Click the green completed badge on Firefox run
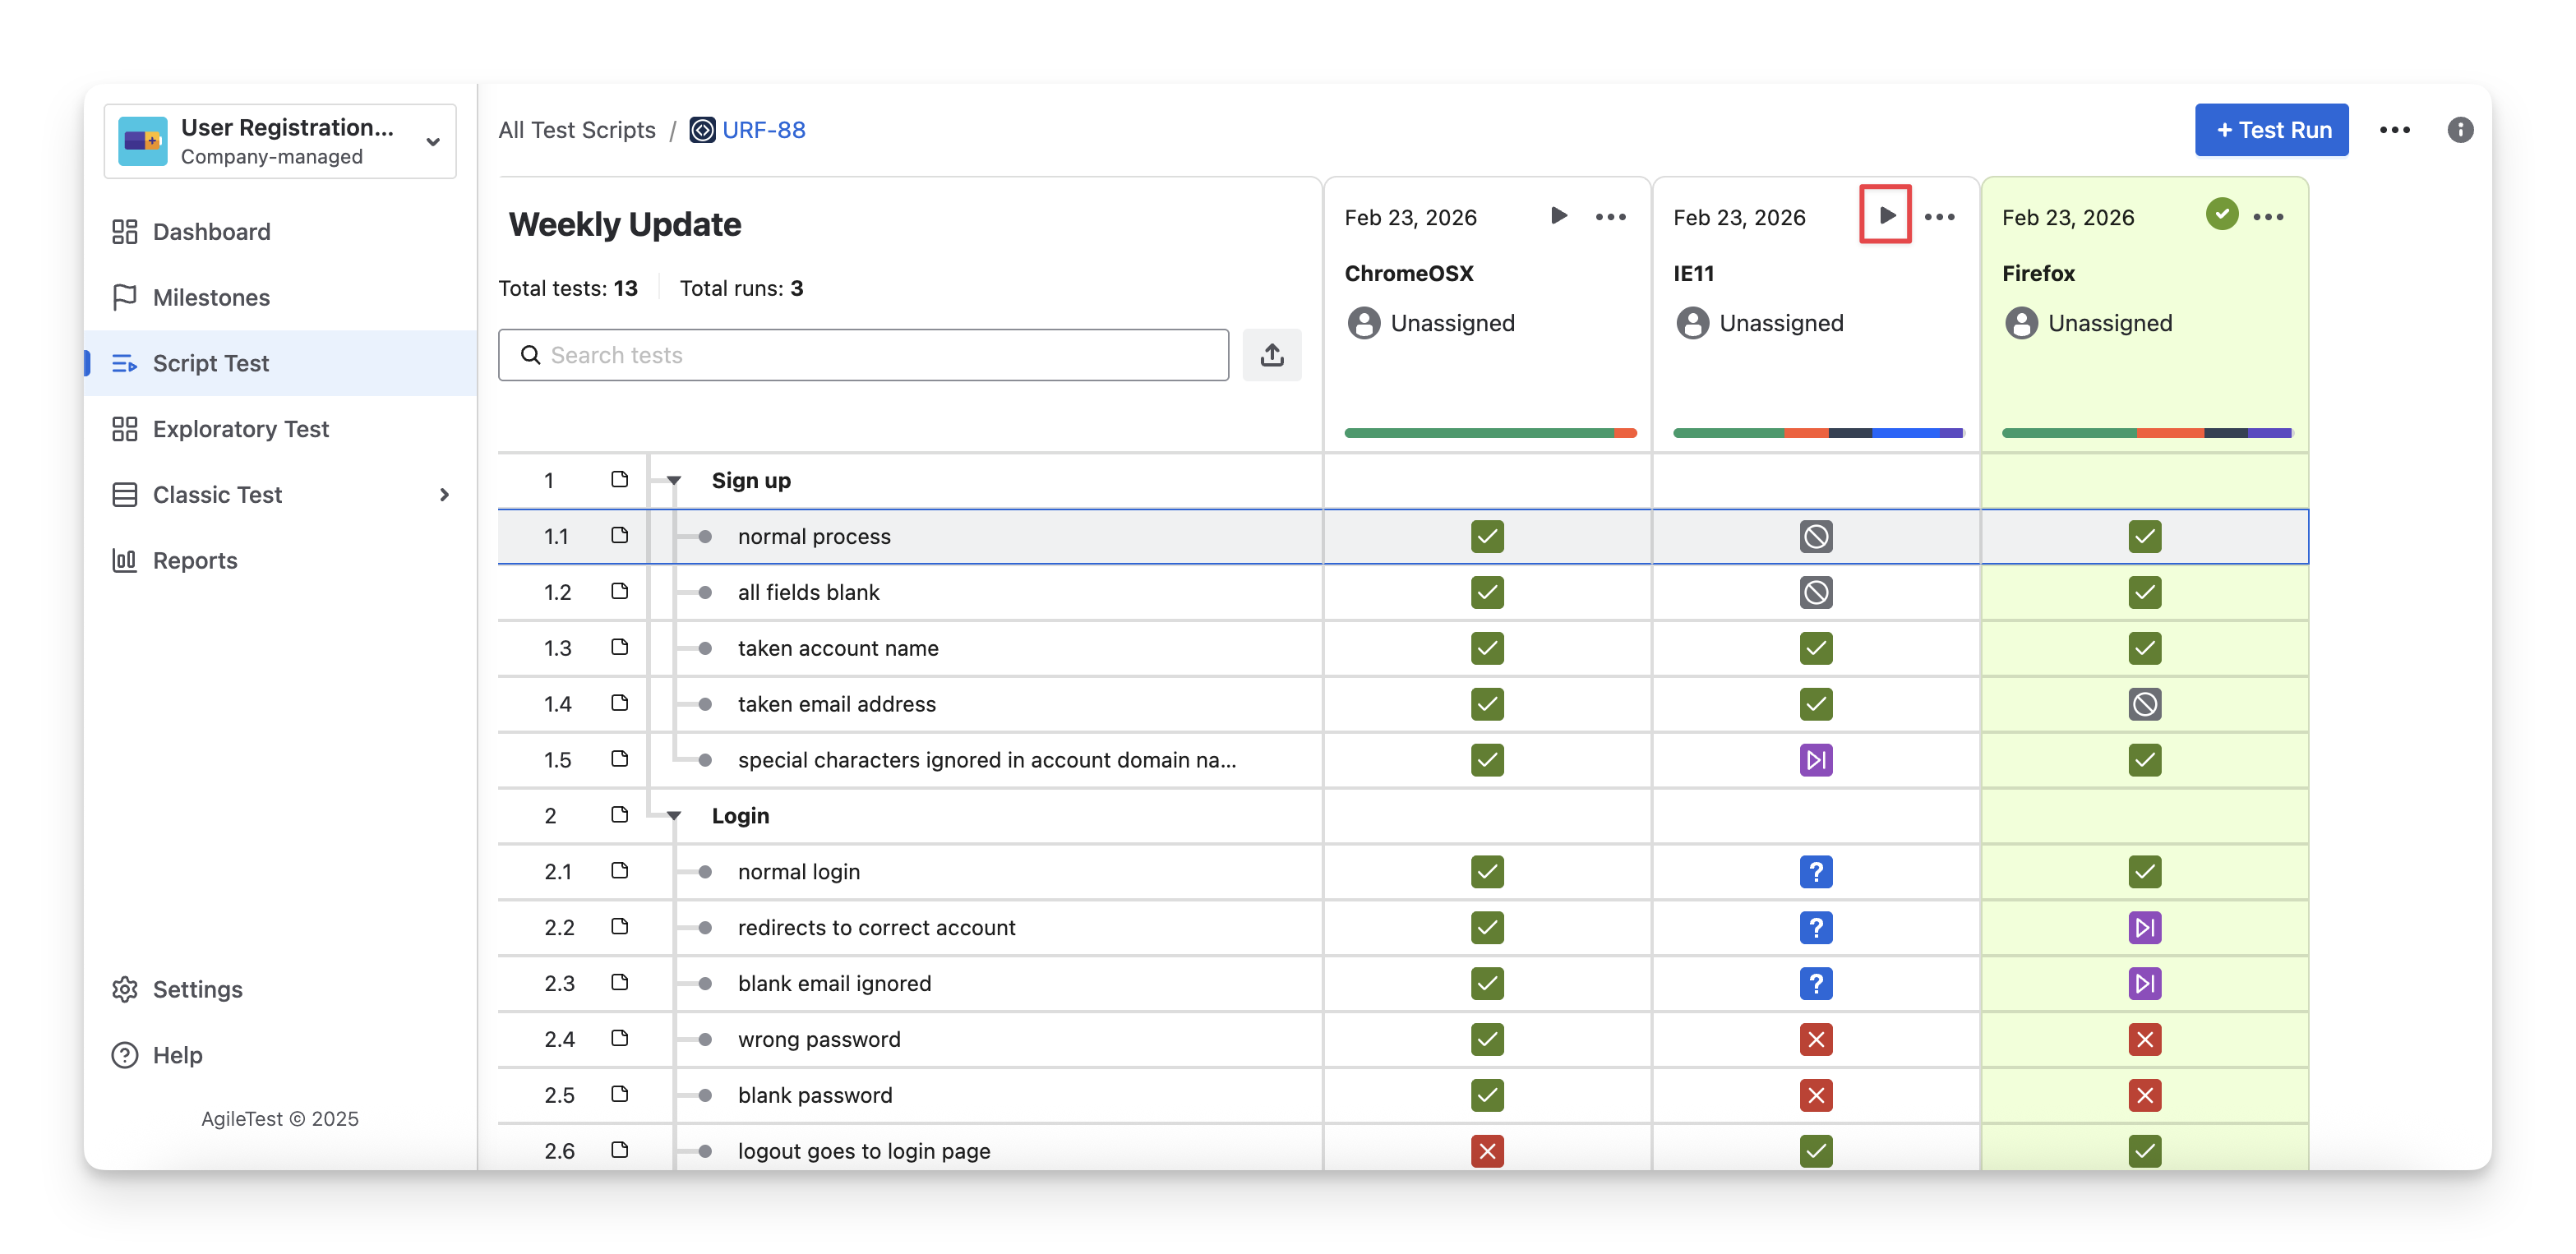2576x1254 pixels. point(2221,214)
